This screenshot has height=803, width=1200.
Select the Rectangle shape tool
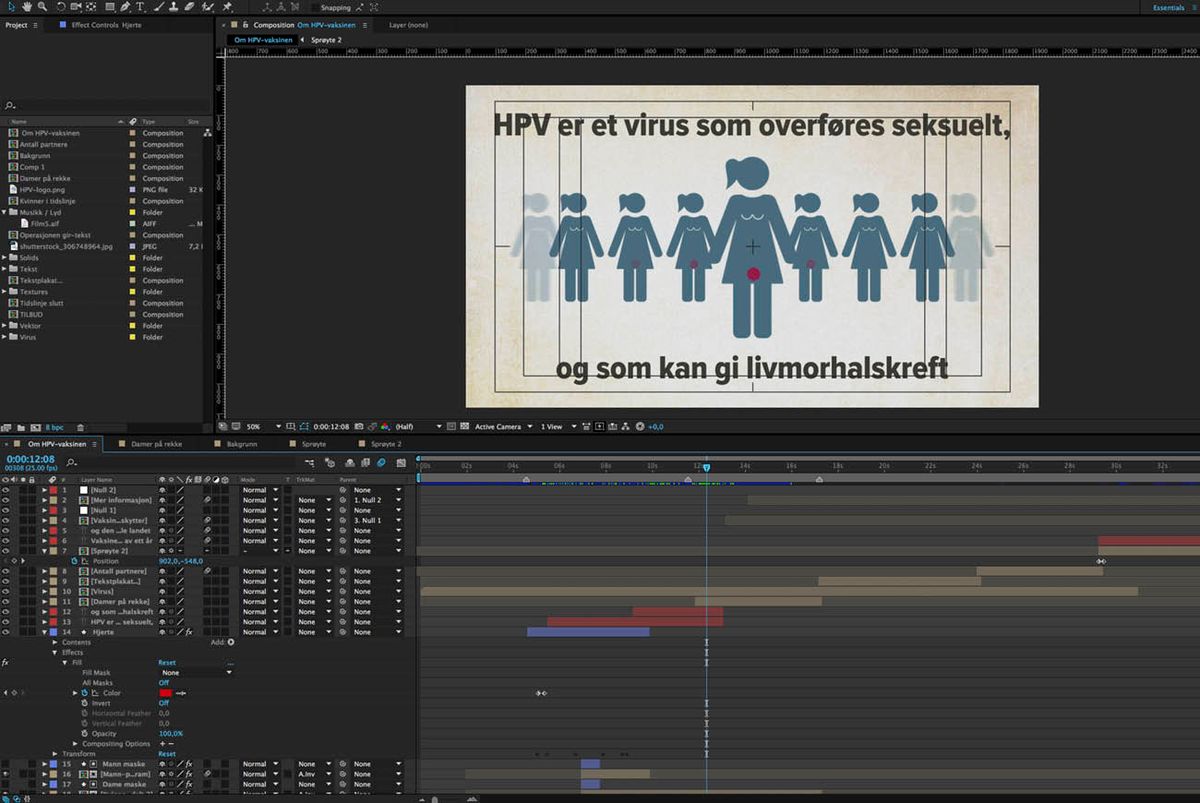click(110, 7)
